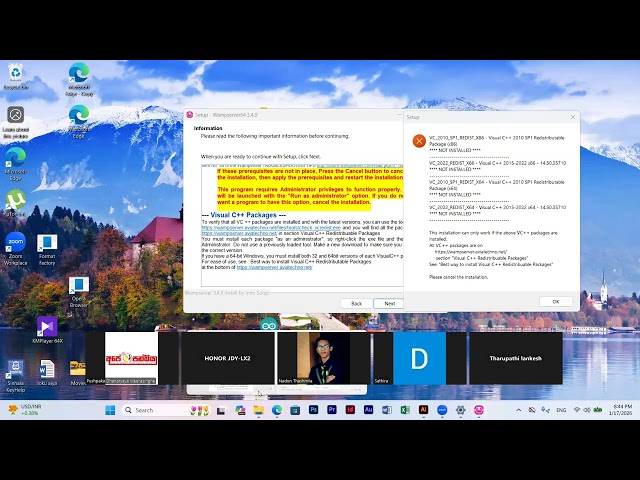Open the Format Factory desktop shortcut
Image resolution: width=640 pixels, height=480 pixels.
pos(47,250)
